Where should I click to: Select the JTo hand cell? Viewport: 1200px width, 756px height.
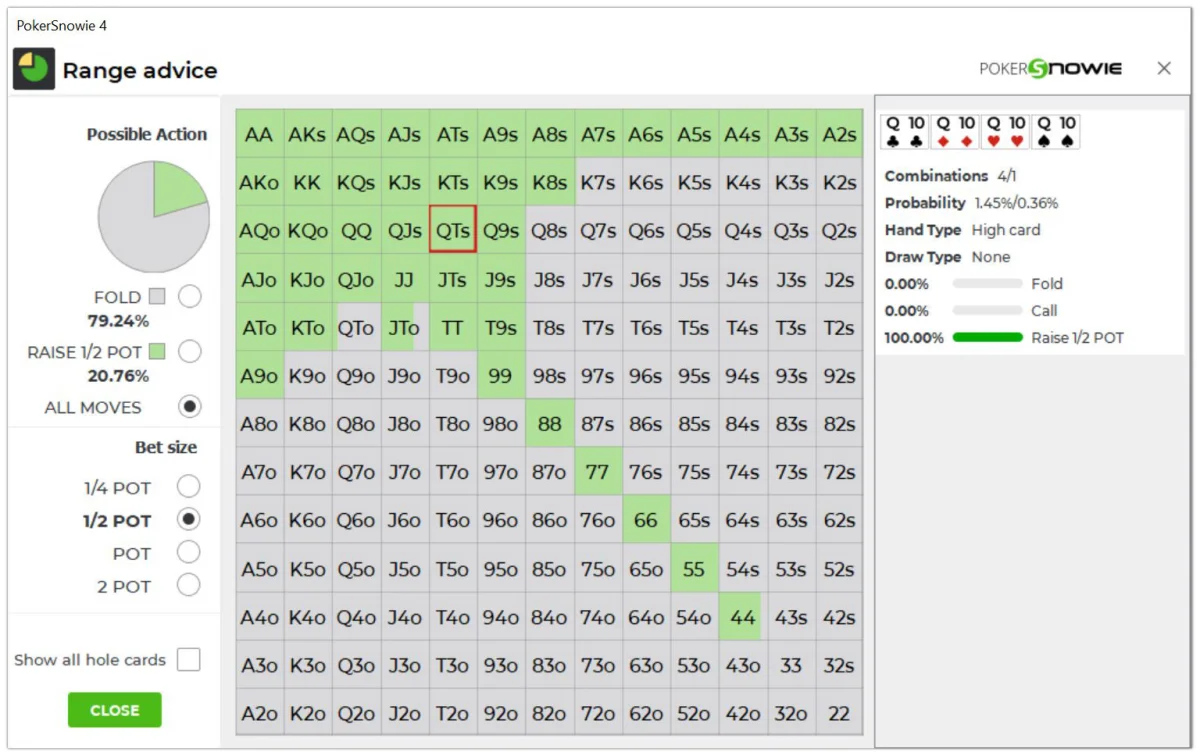point(404,327)
